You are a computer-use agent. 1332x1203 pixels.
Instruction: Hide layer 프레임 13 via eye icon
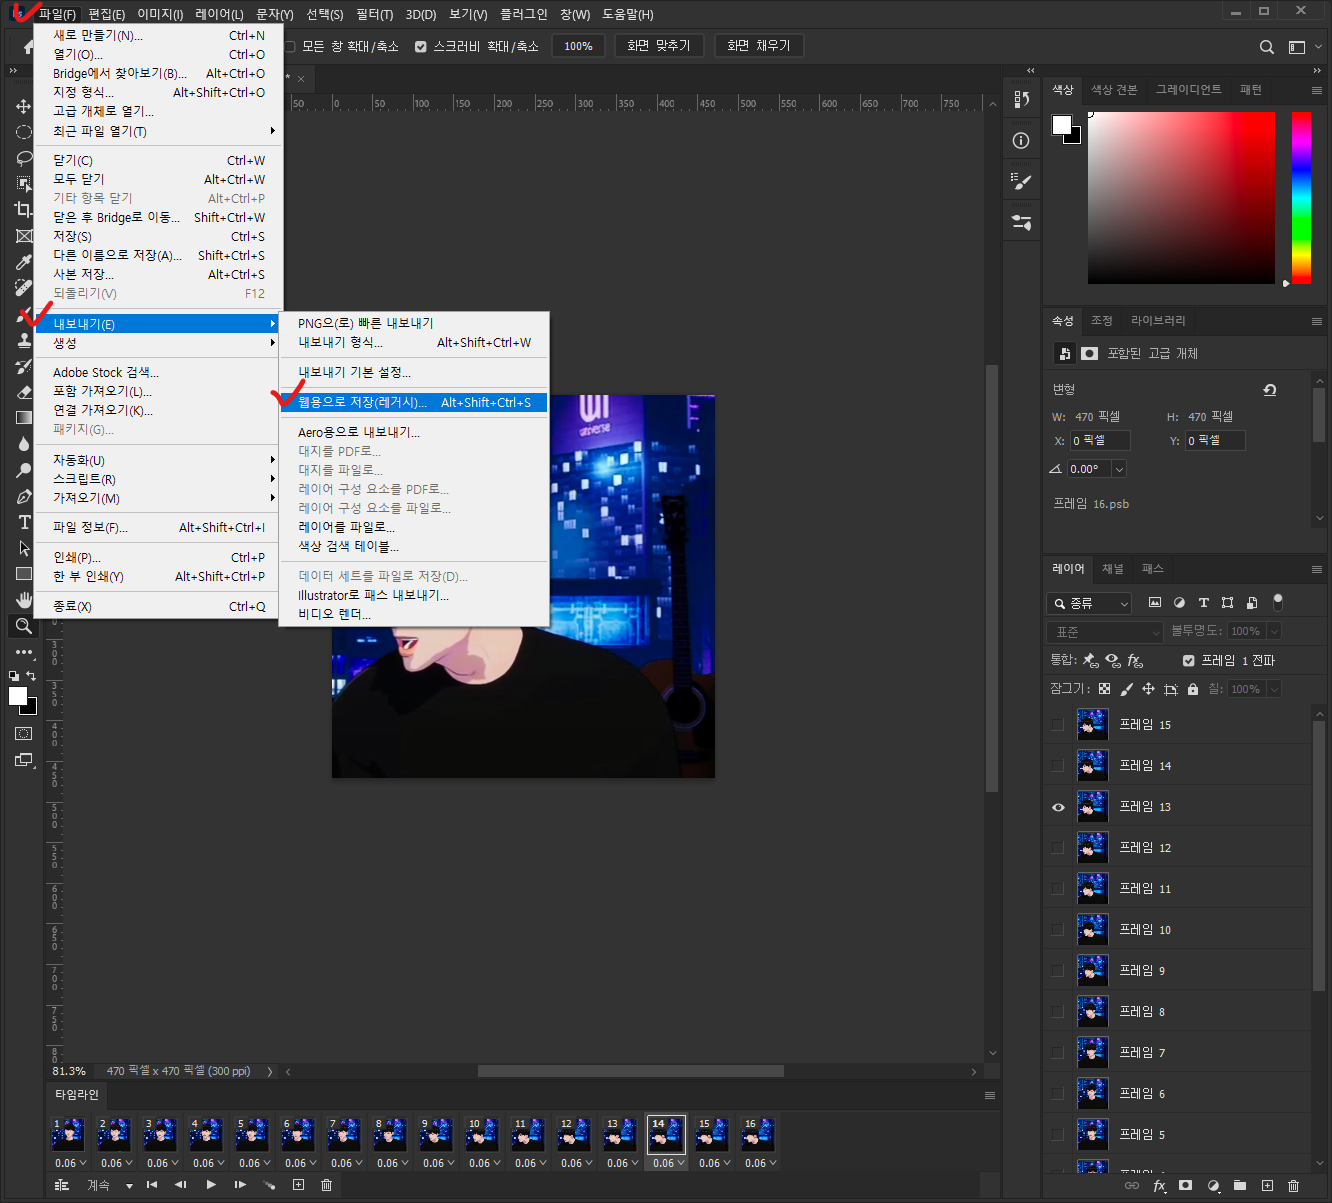tap(1058, 807)
